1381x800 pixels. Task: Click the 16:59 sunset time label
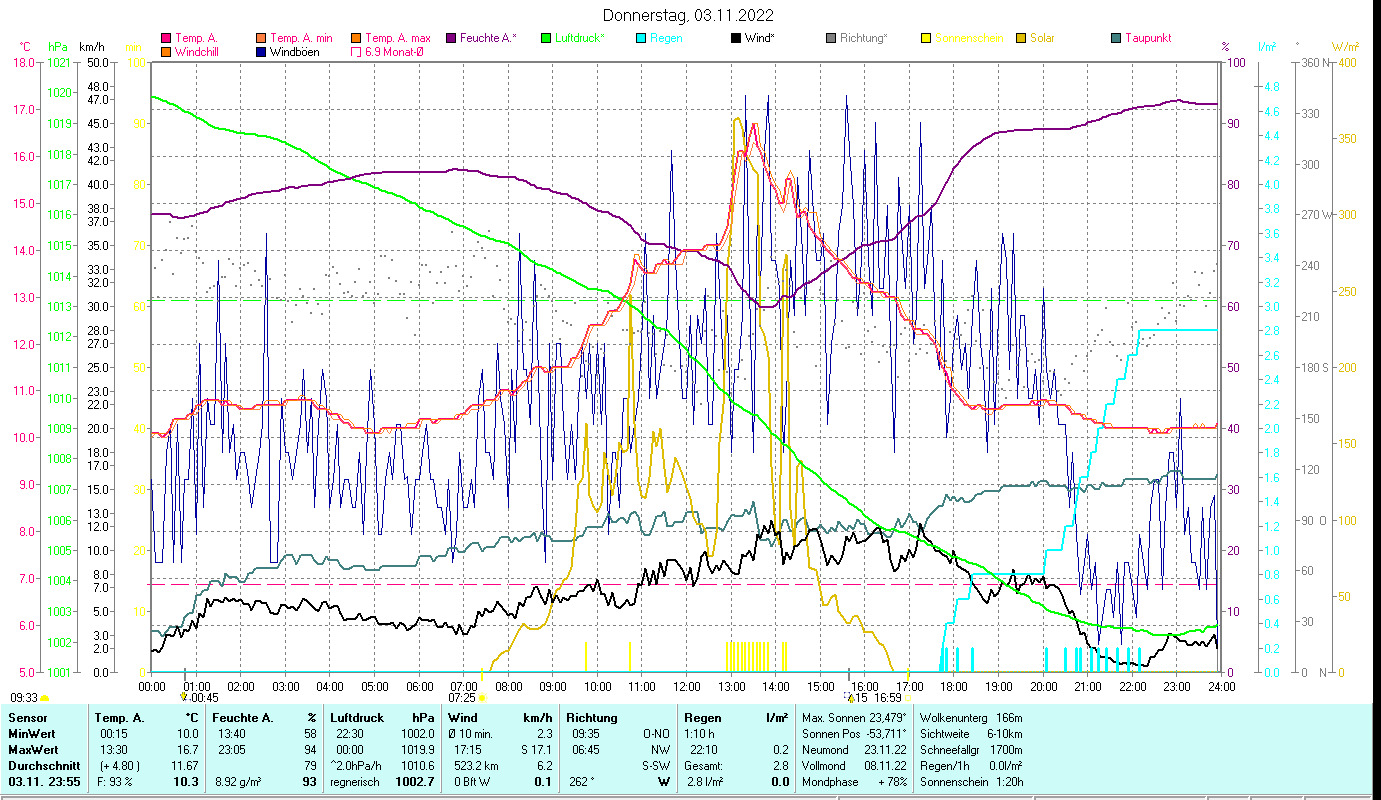pyautogui.click(x=887, y=698)
